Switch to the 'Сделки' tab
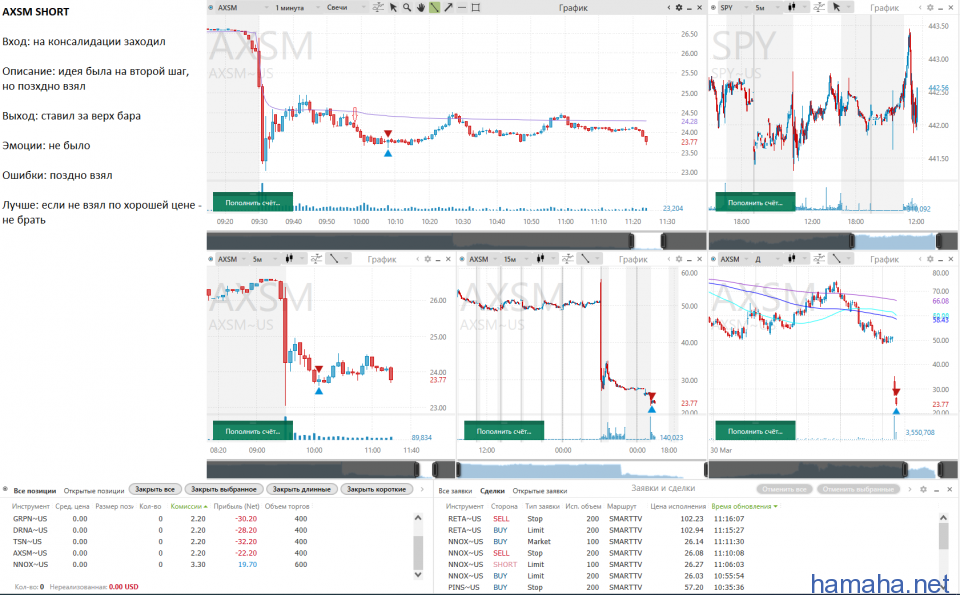The height and width of the screenshot is (595, 960). point(492,490)
